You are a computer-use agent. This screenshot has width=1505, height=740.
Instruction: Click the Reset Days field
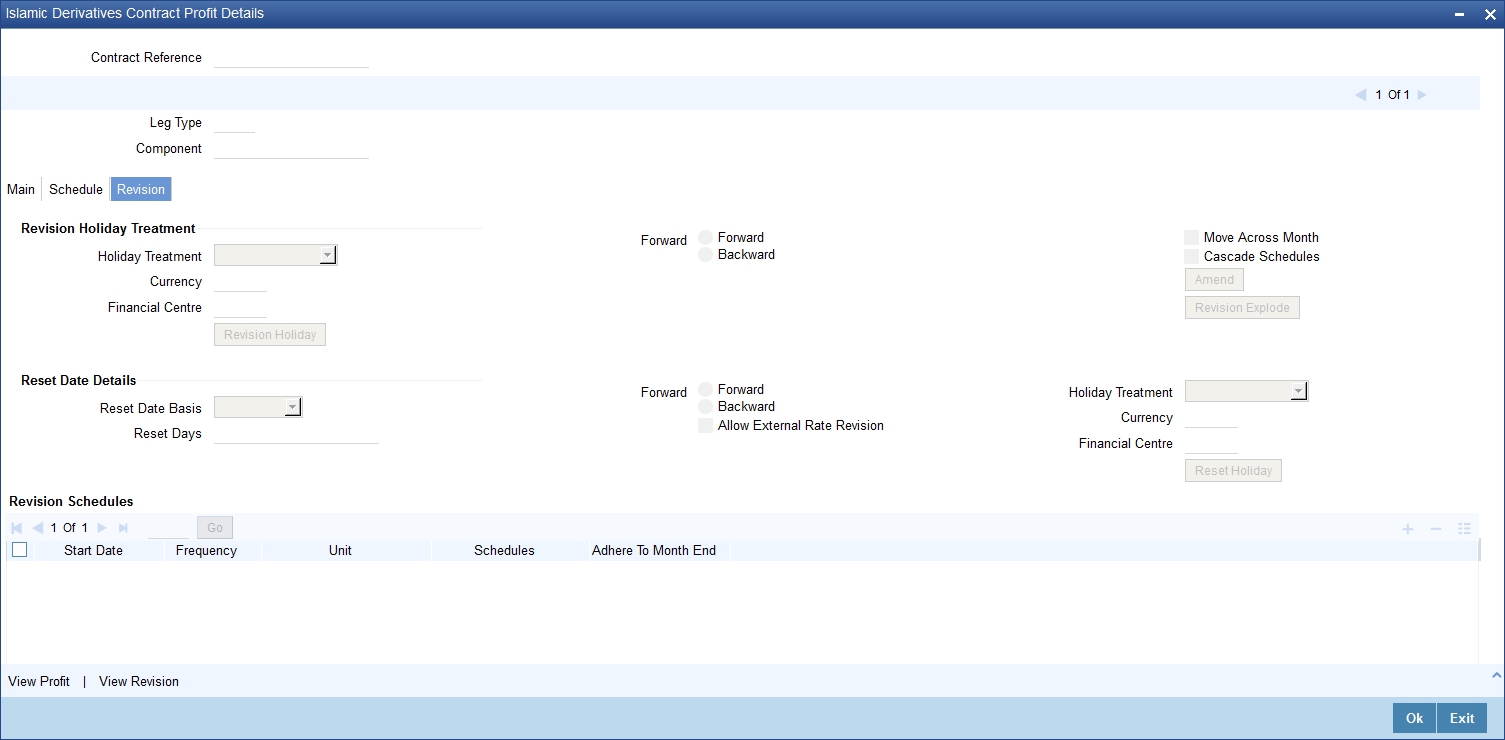pos(296,434)
